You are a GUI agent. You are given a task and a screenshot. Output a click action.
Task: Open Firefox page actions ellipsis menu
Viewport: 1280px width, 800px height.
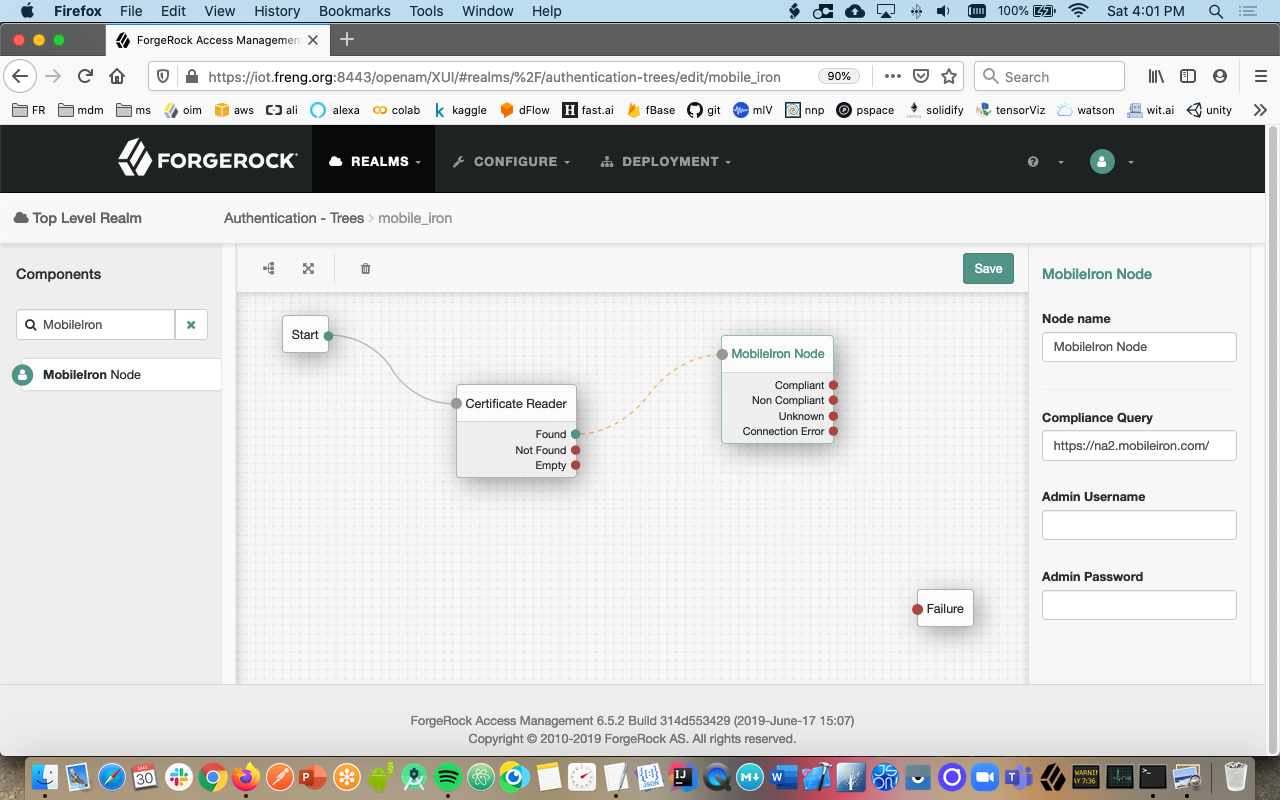[893, 76]
